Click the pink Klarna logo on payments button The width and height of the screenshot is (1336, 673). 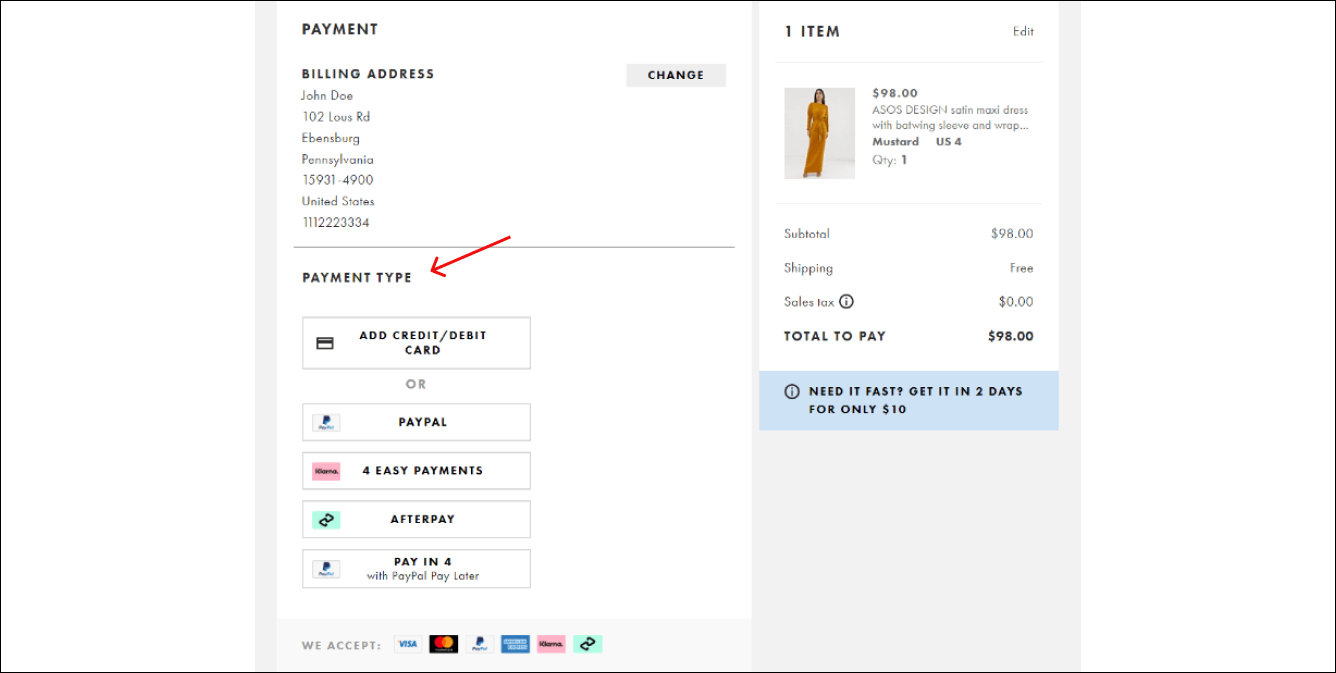coord(326,471)
